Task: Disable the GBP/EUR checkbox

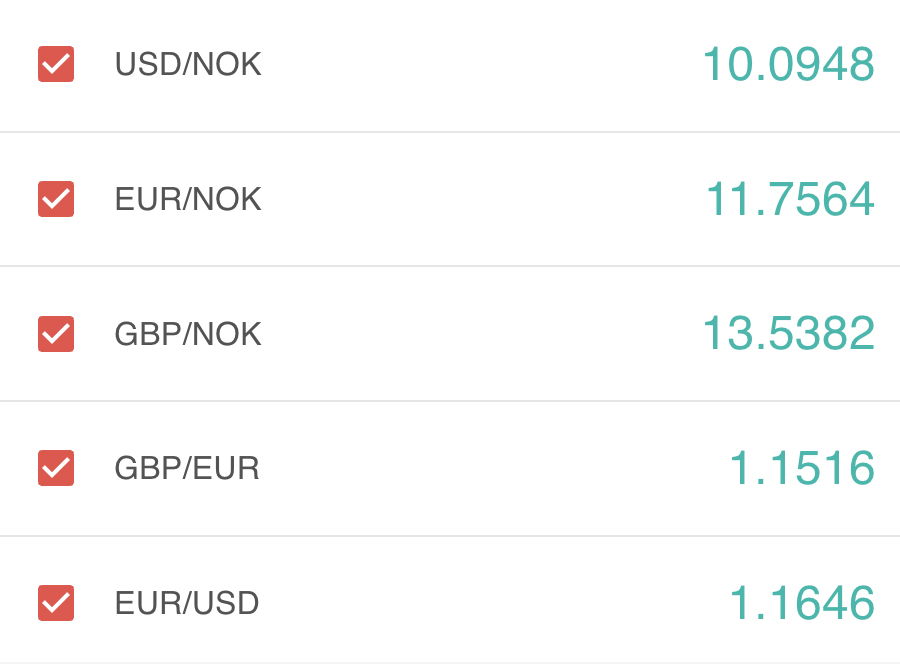Action: tap(56, 468)
